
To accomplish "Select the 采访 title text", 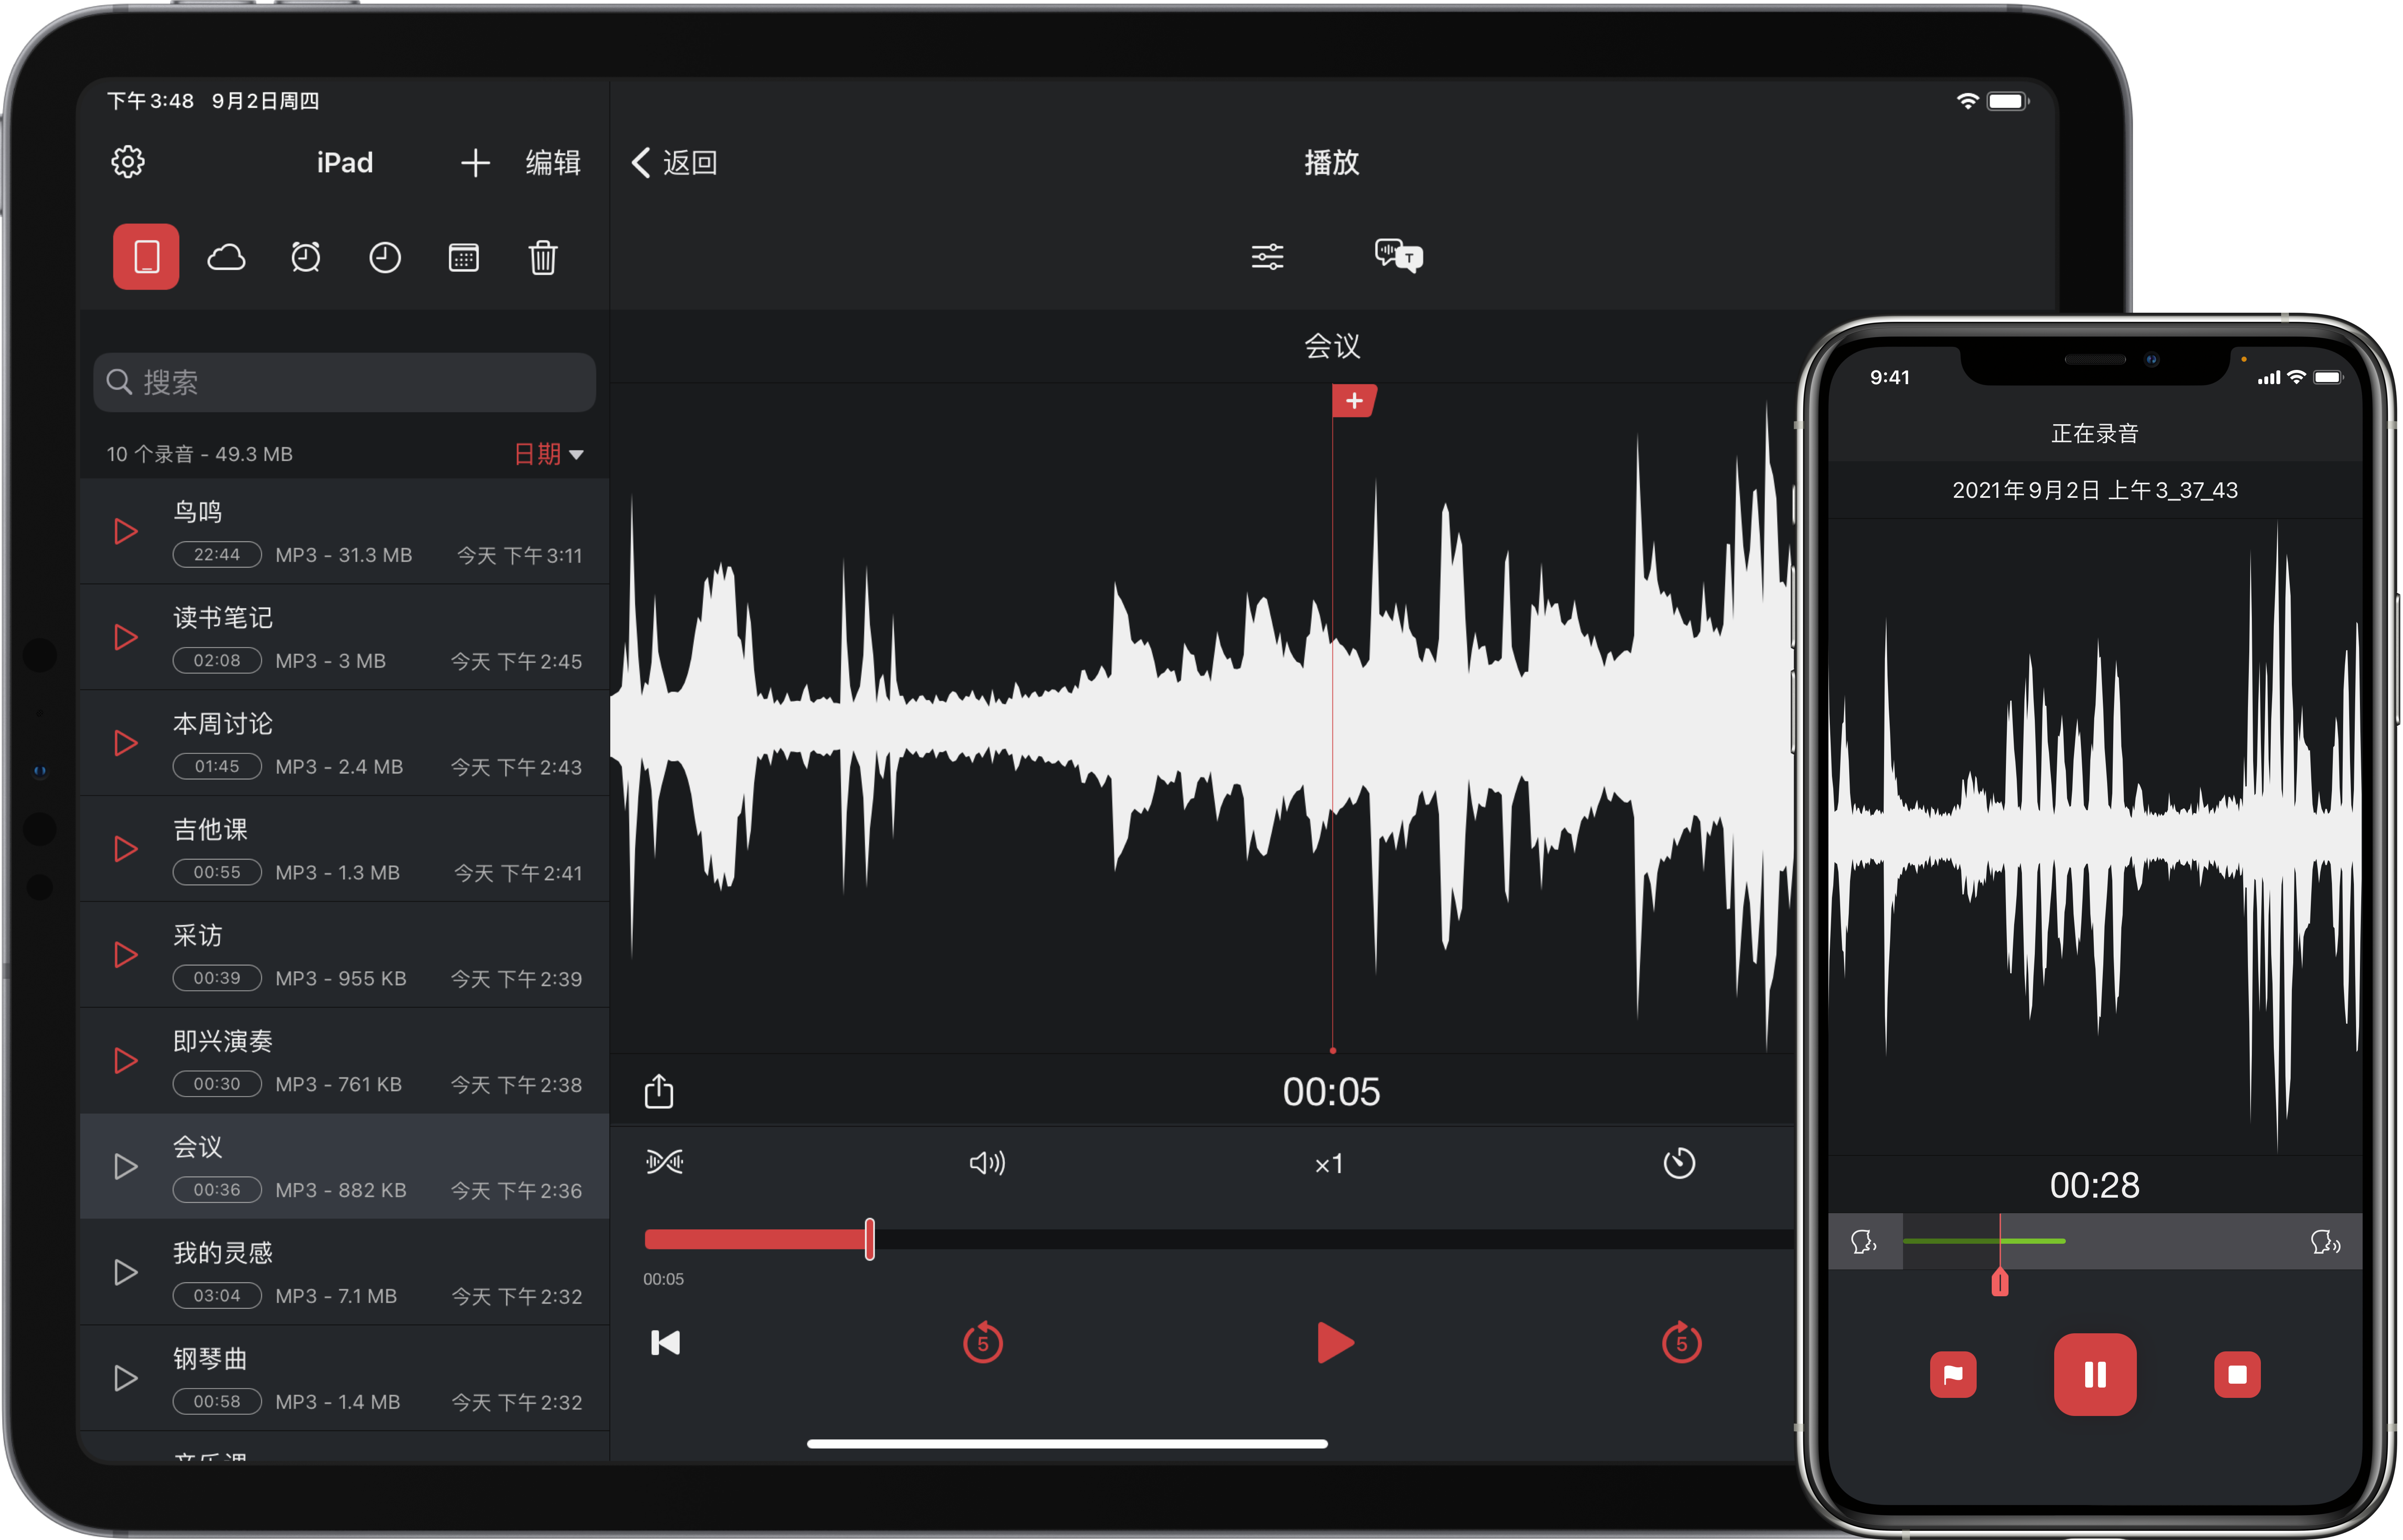I will (198, 936).
